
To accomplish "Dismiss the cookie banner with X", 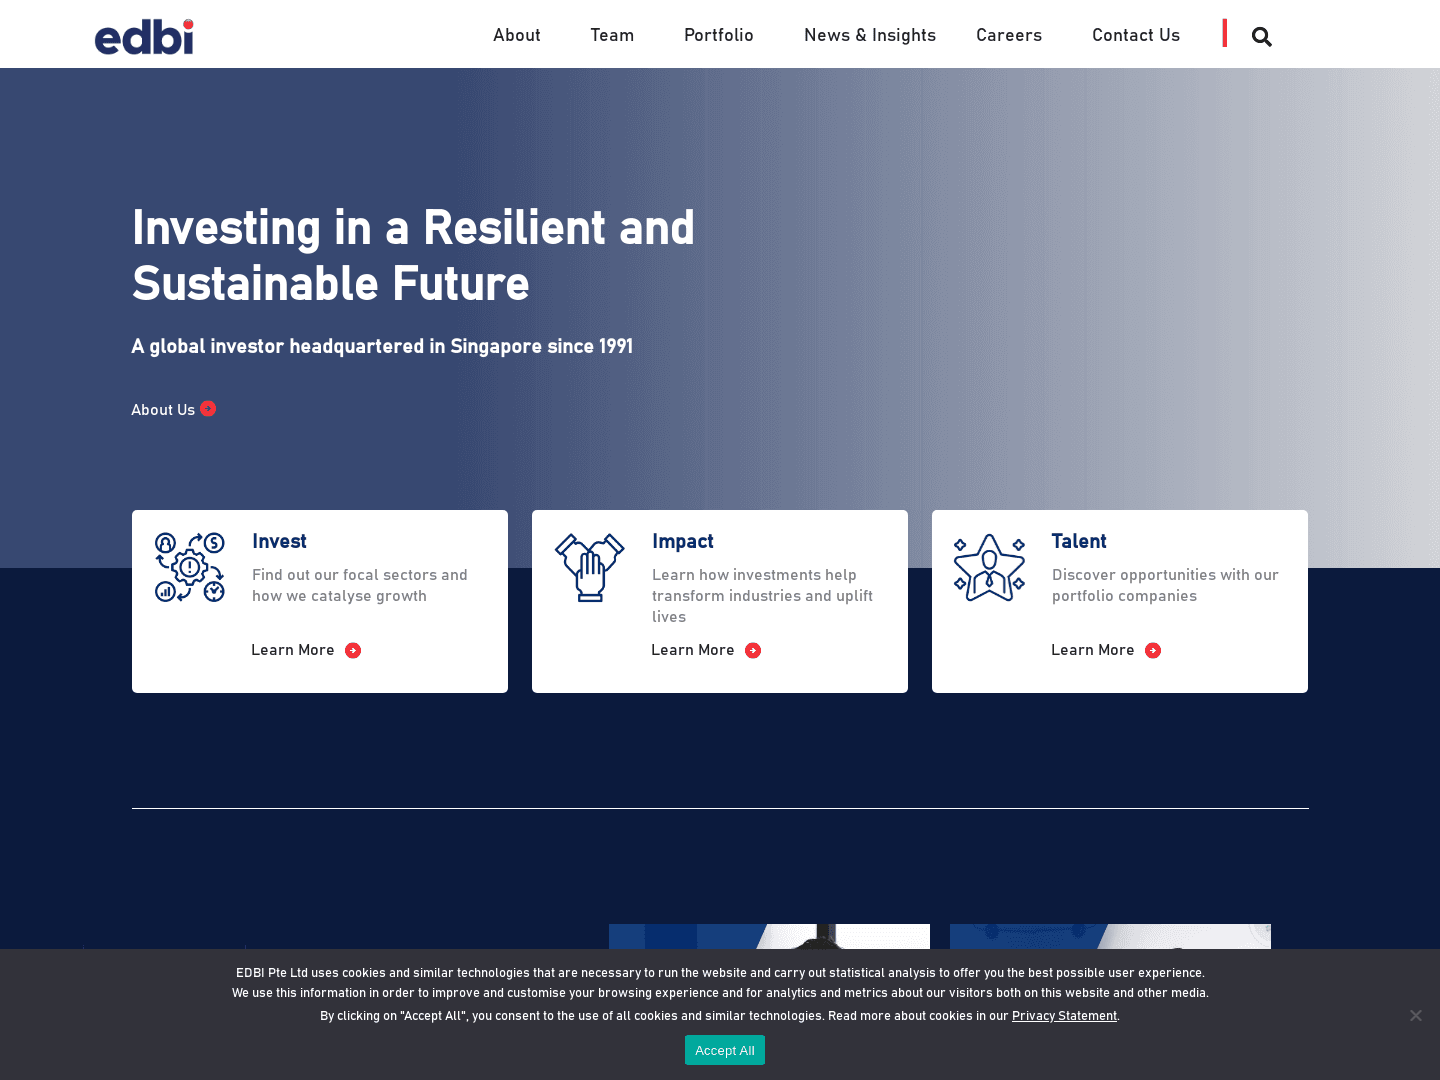I will pyautogui.click(x=1415, y=1015).
